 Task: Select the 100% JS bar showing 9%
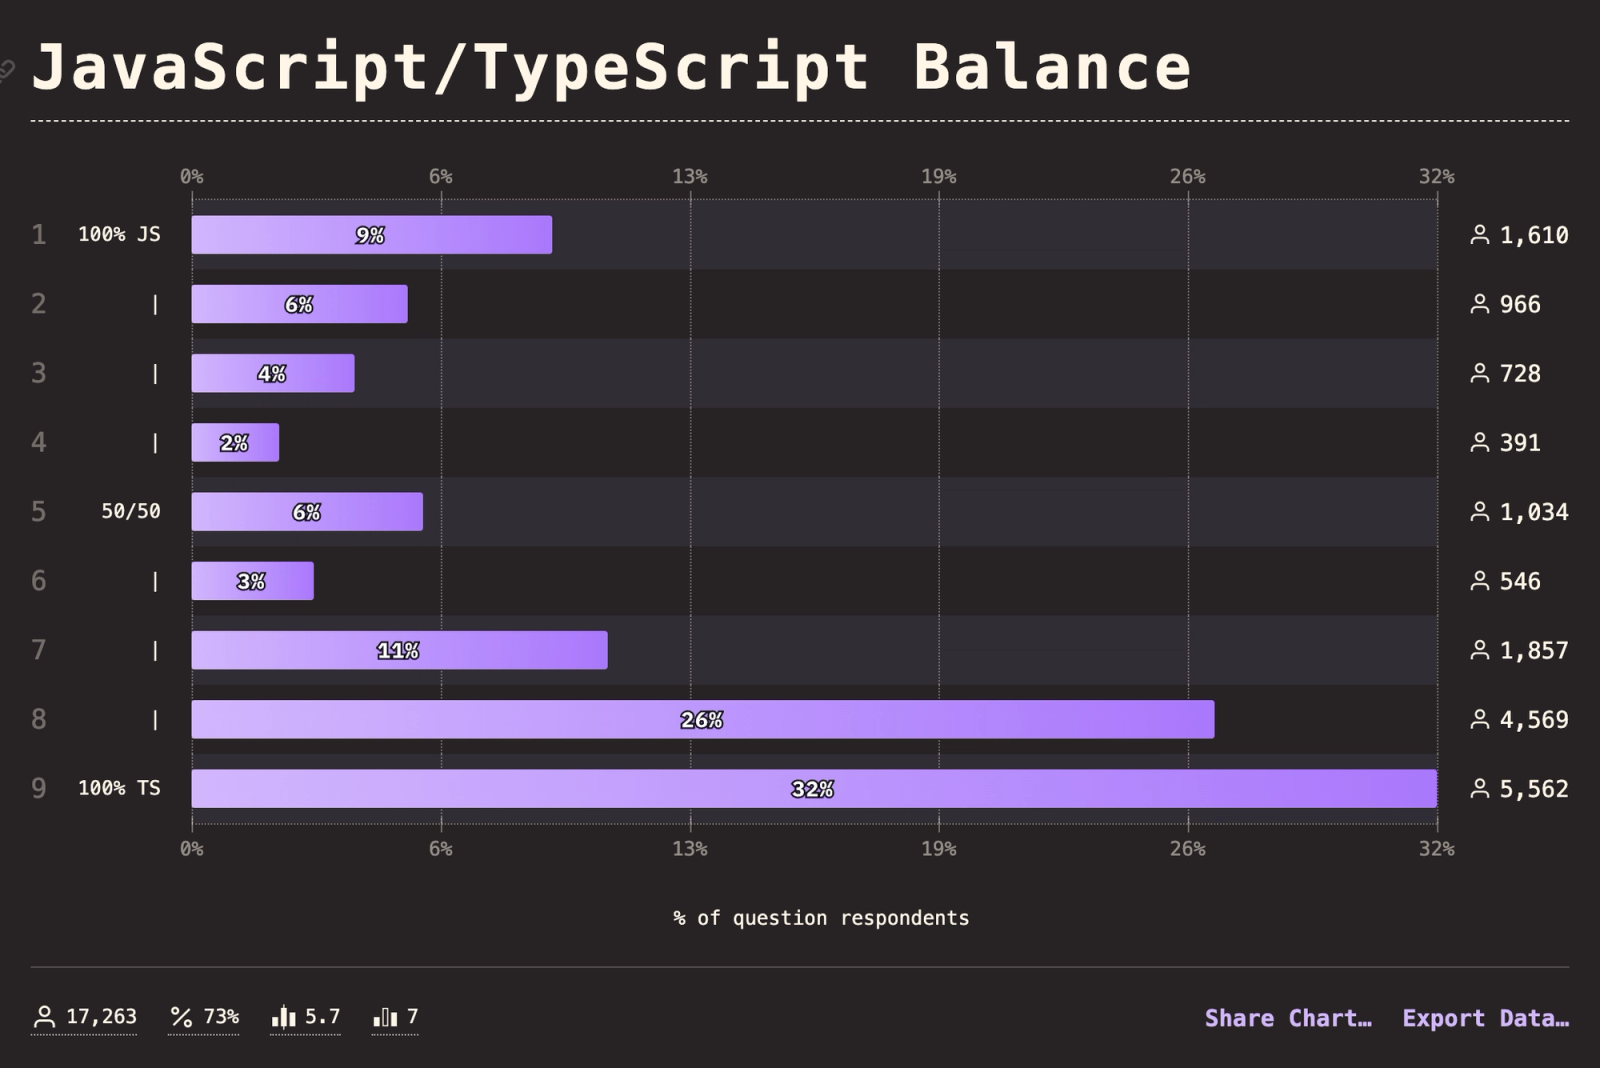pos(372,235)
